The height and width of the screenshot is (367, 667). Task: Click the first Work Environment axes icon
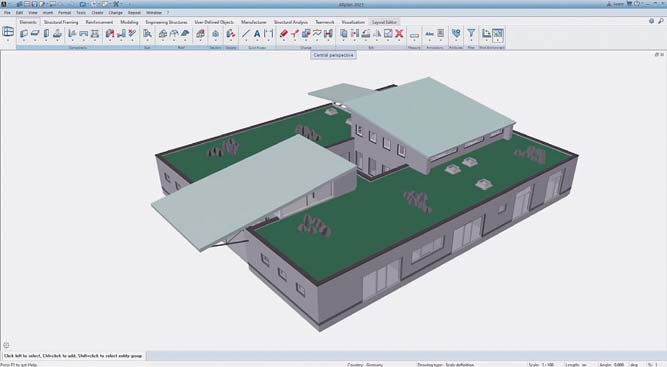click(x=486, y=33)
